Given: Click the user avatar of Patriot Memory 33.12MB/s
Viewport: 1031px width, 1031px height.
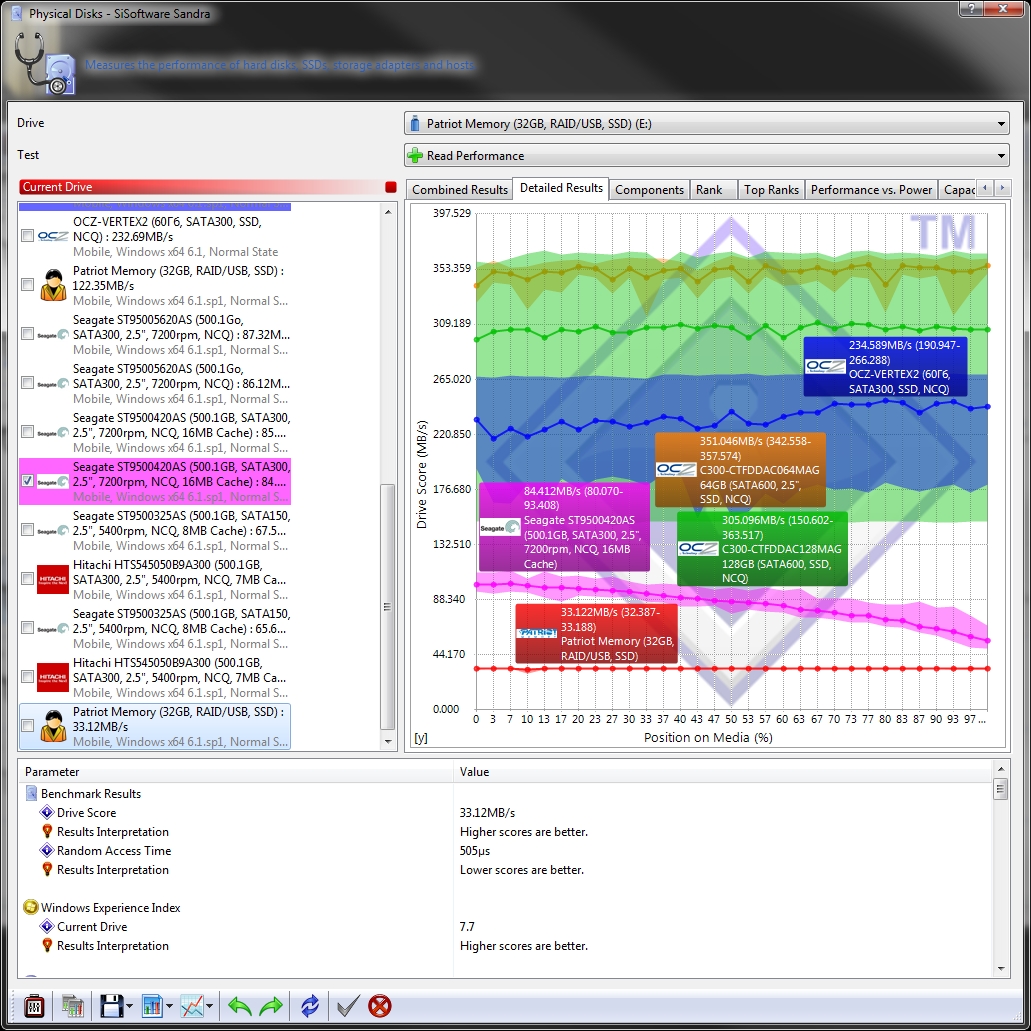Looking at the screenshot, I should coord(53,726).
